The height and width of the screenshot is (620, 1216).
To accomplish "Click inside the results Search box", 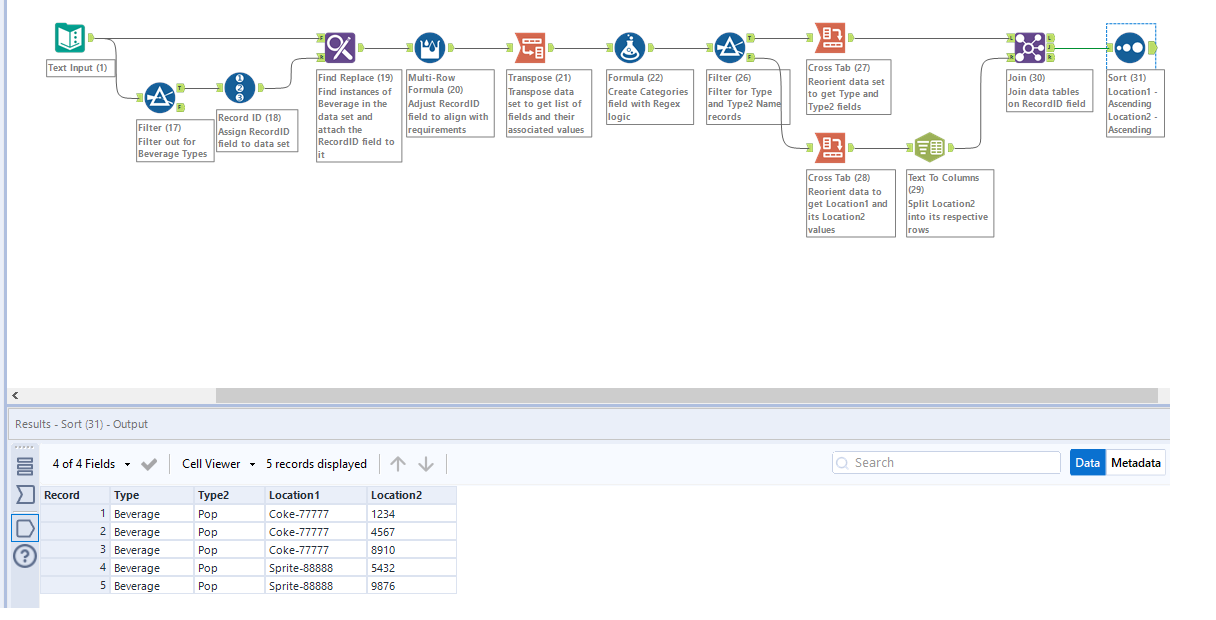I will click(945, 462).
